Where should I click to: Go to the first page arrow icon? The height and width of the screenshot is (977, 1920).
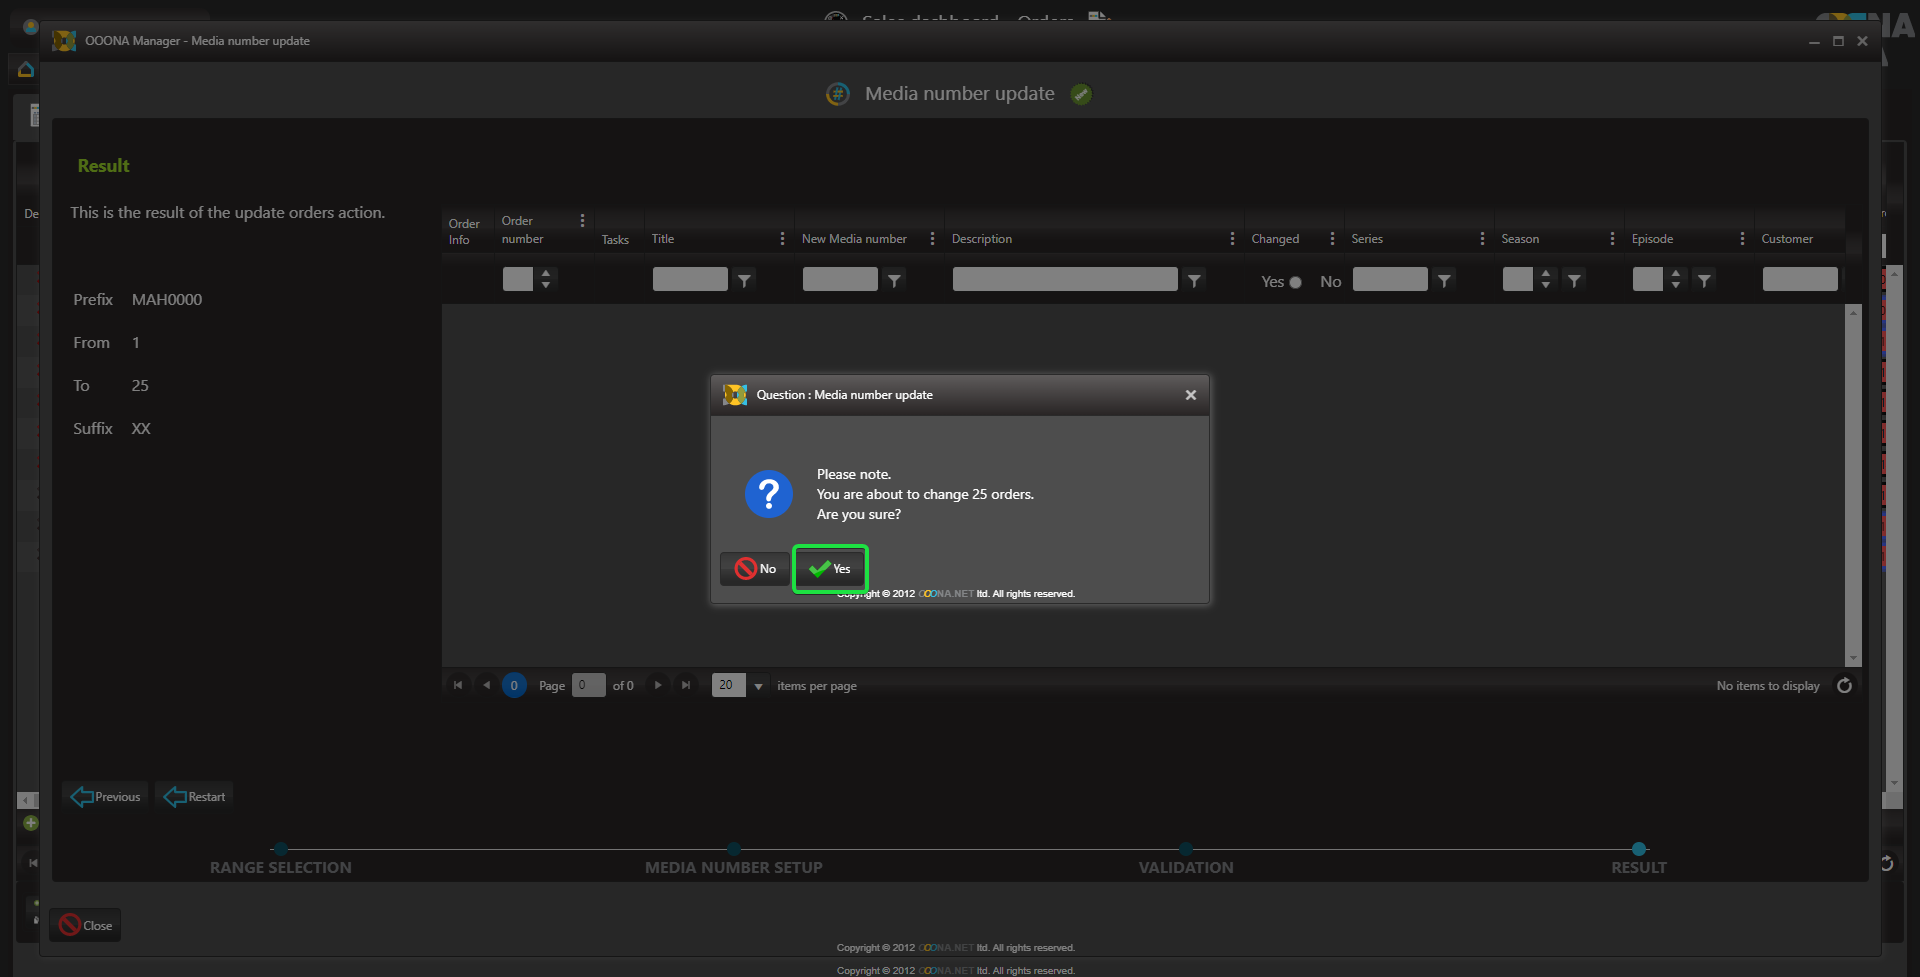[458, 686]
